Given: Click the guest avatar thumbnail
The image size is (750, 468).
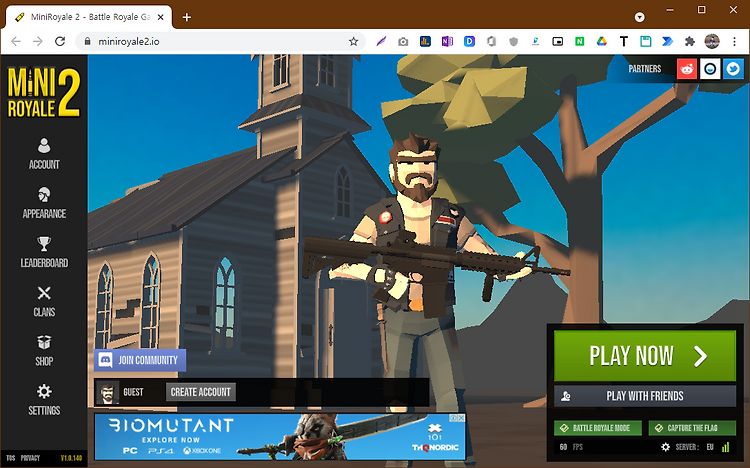Looking at the screenshot, I should tap(108, 392).
